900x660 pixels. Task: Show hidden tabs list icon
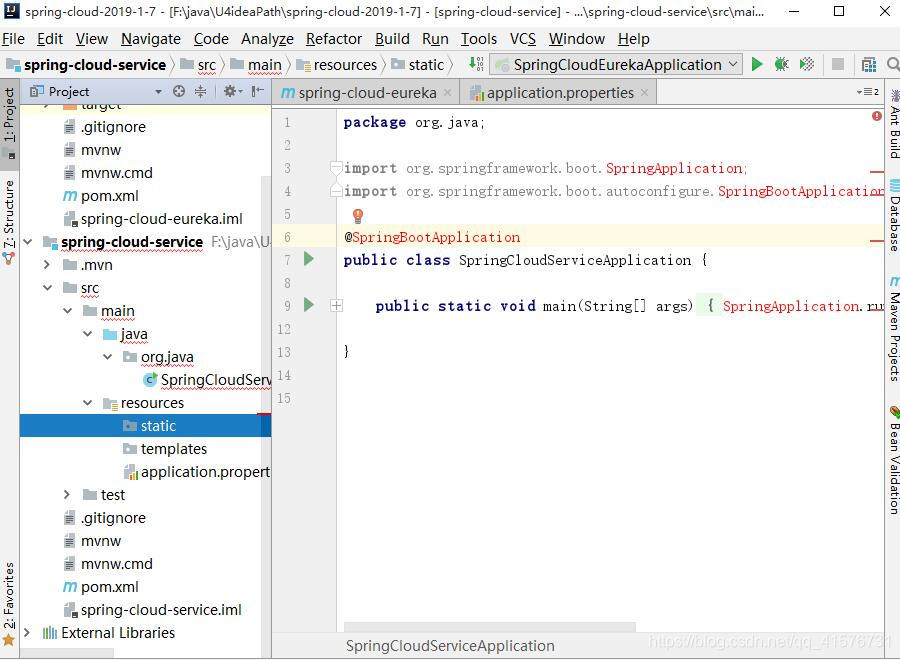[x=867, y=92]
